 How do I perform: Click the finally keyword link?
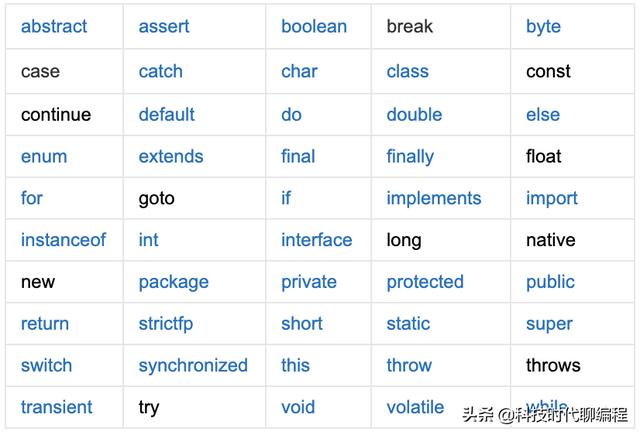point(410,158)
